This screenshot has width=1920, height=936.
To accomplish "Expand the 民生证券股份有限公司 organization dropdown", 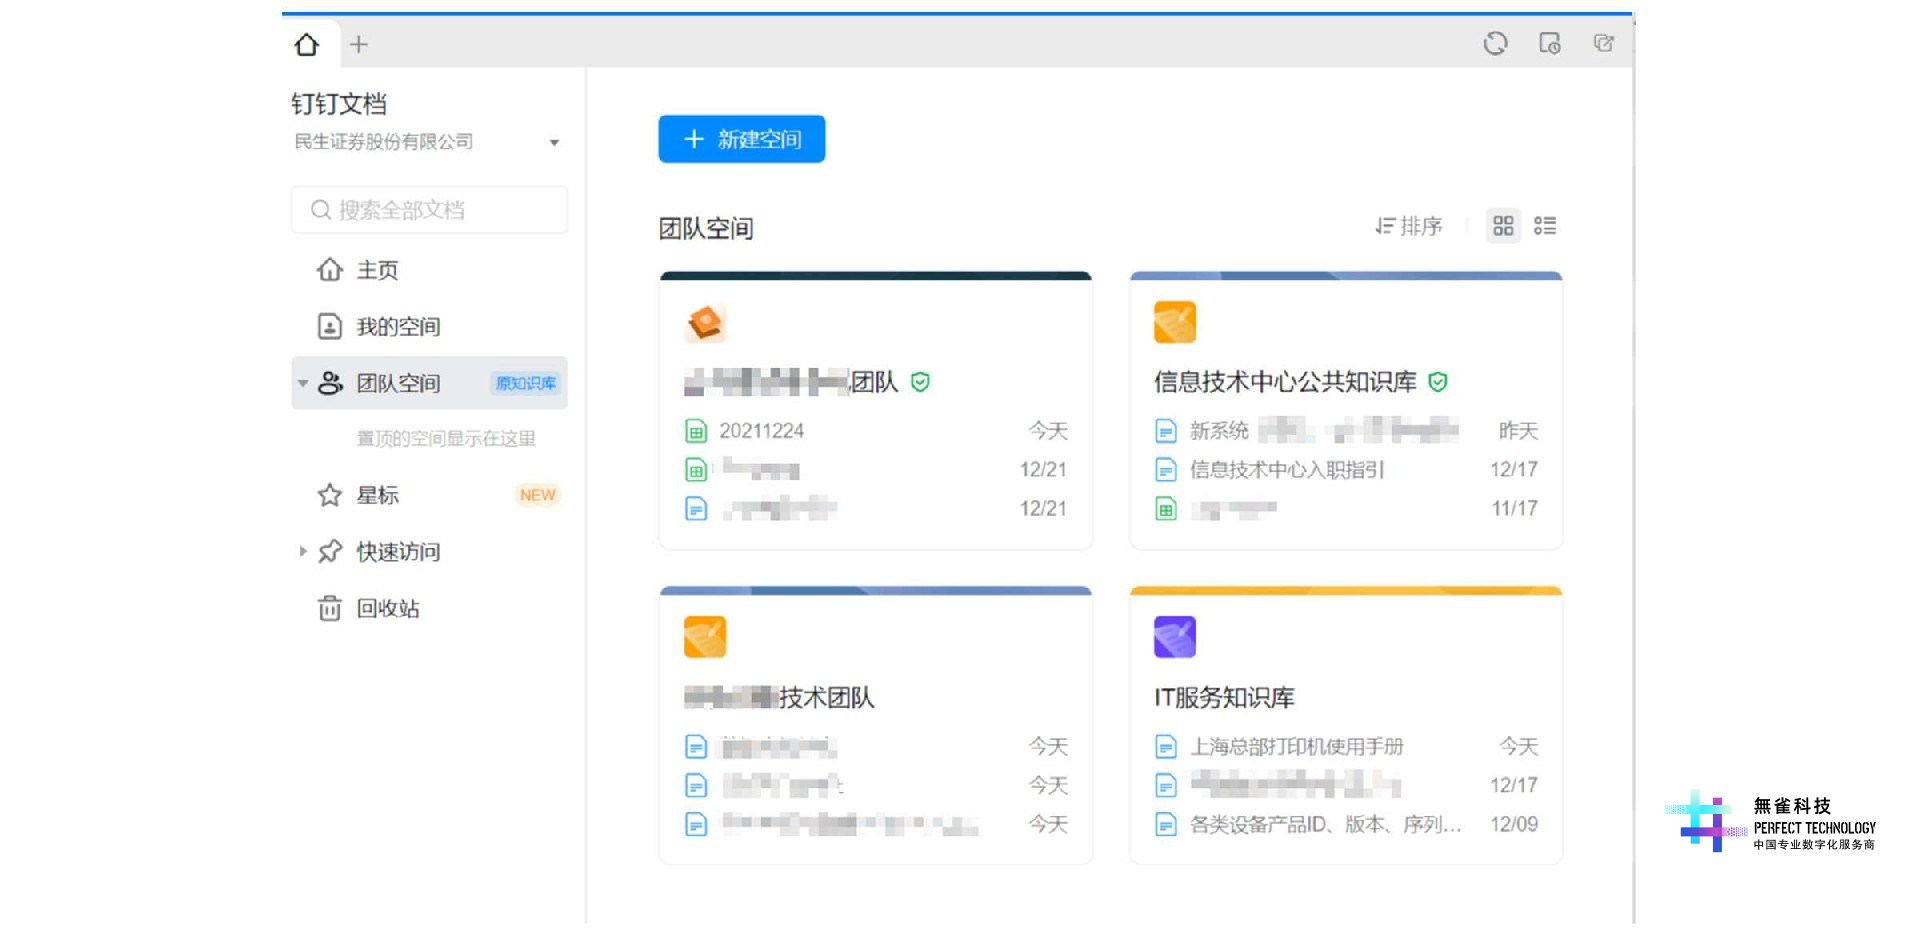I will (x=554, y=143).
